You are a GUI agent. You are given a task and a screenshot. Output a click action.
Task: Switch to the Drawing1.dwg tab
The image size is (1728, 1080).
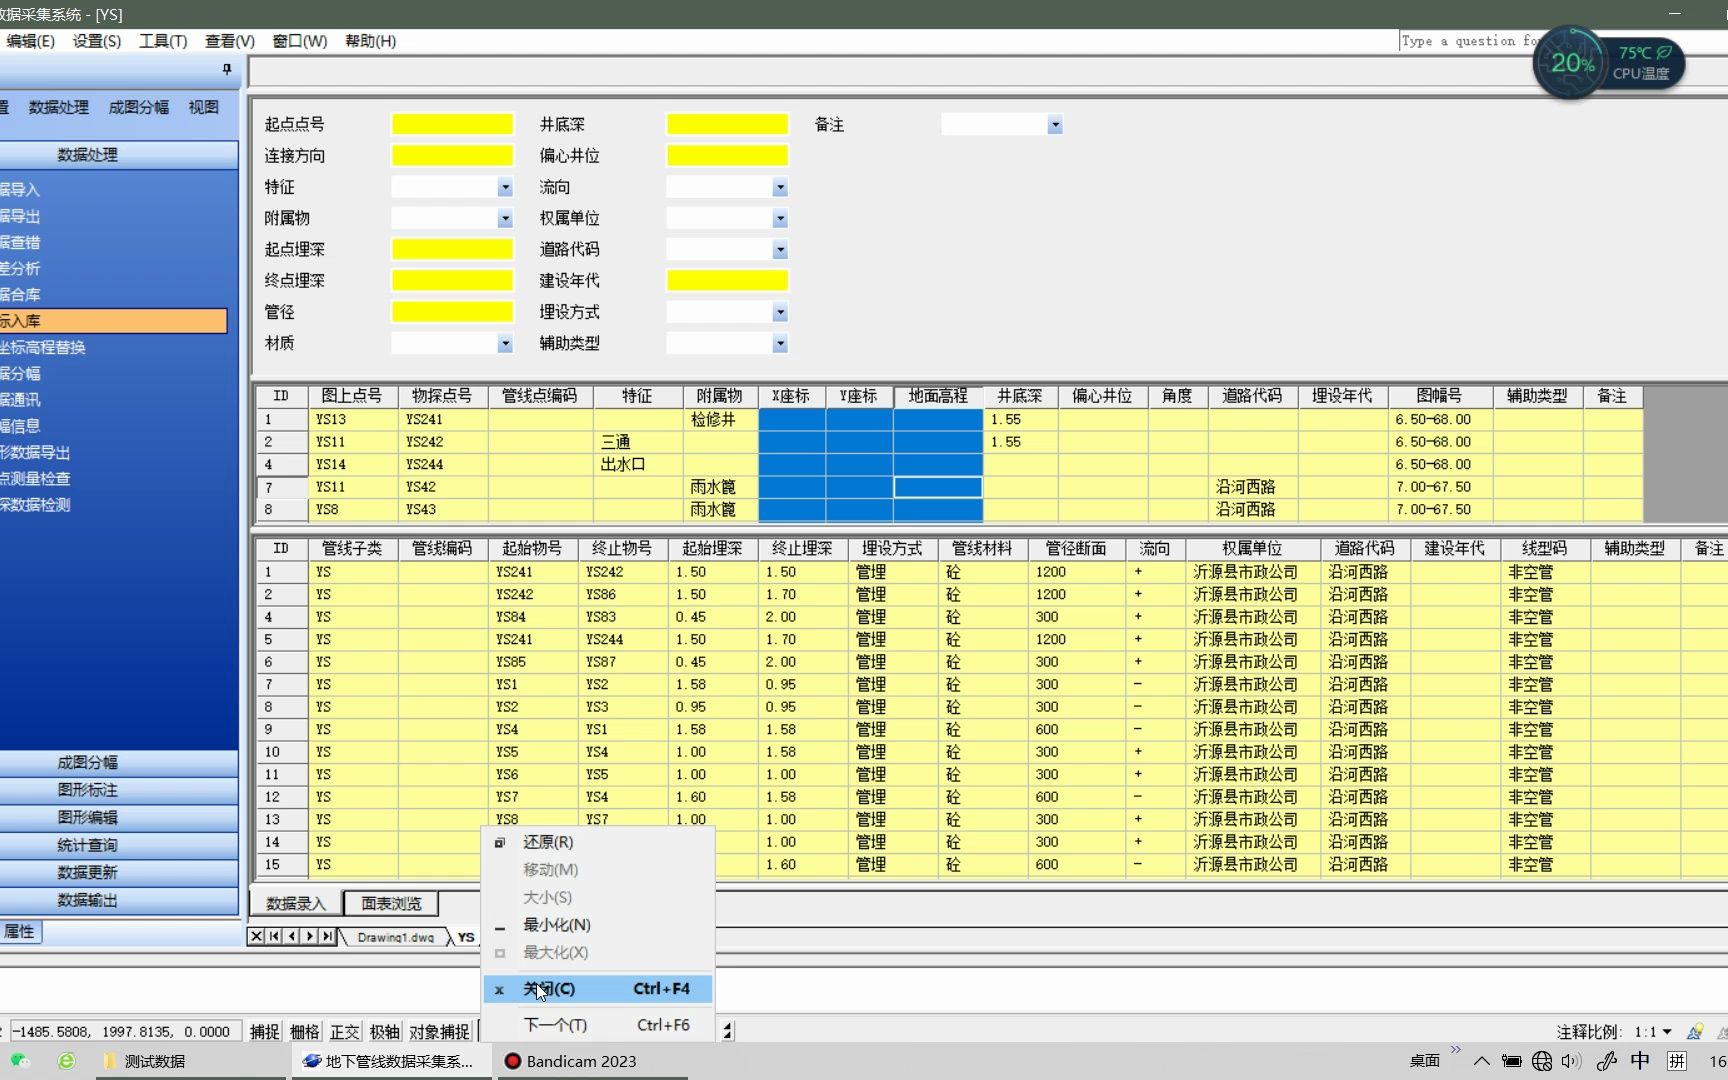(x=395, y=938)
